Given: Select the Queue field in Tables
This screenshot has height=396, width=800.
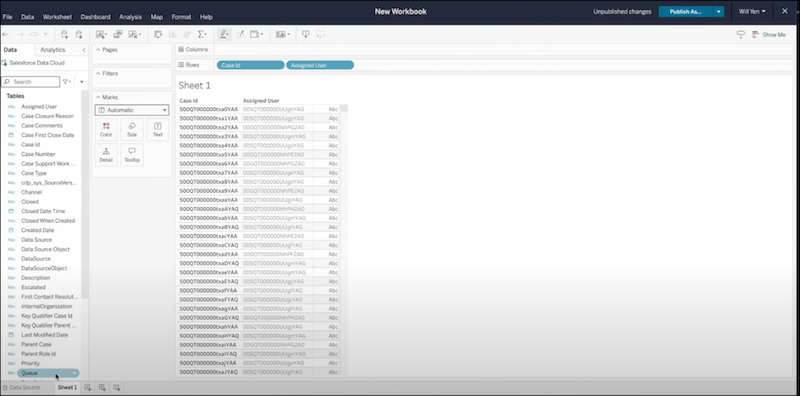Looking at the screenshot, I should 48,373.
